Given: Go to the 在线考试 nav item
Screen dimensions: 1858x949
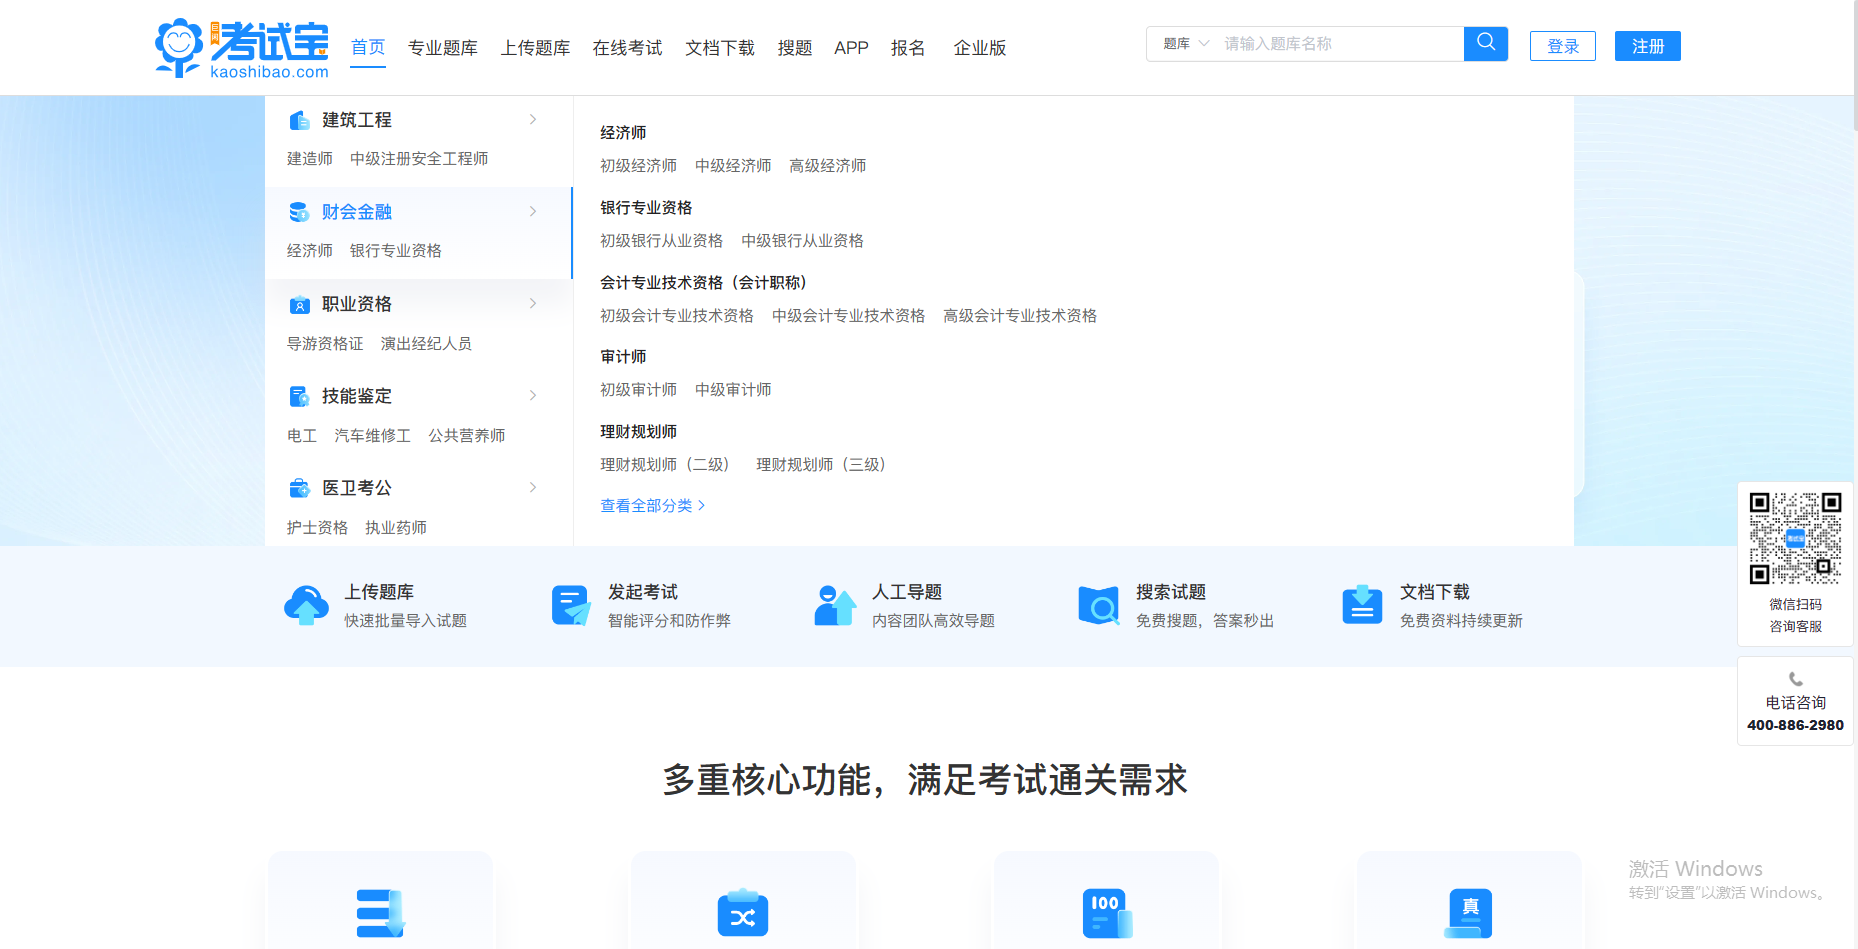Looking at the screenshot, I should [x=627, y=48].
